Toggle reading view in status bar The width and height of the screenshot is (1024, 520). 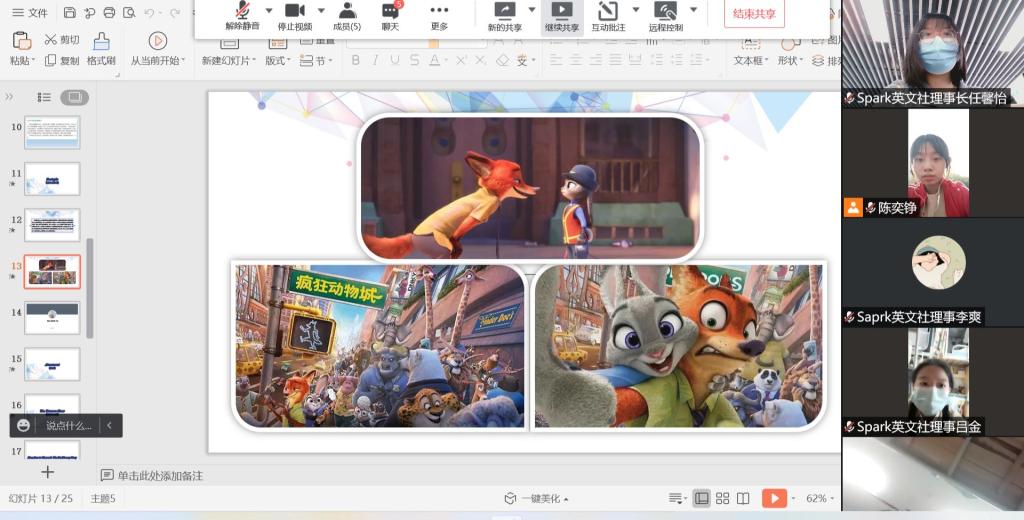tap(743, 498)
